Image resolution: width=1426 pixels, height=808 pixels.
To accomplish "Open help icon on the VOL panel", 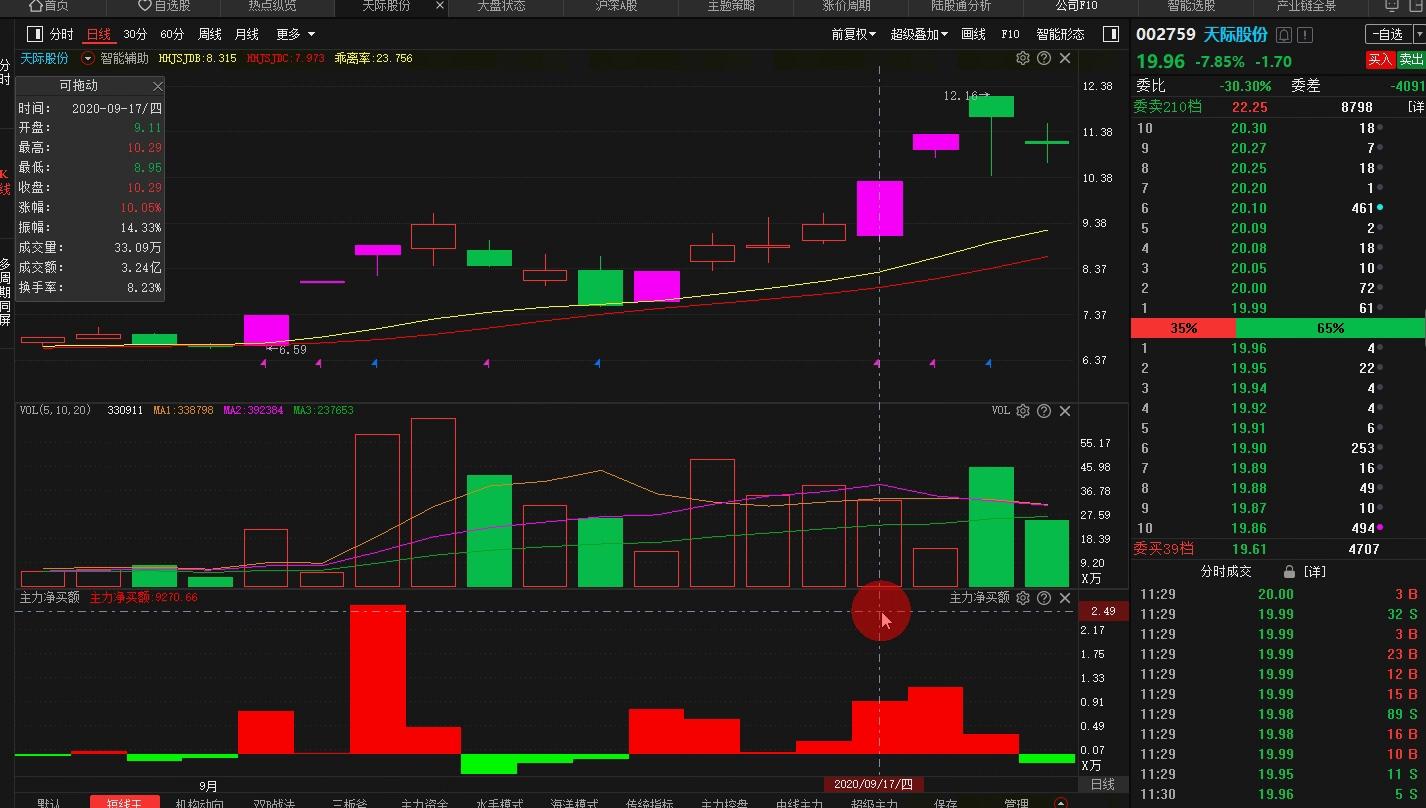I will click(x=1044, y=411).
